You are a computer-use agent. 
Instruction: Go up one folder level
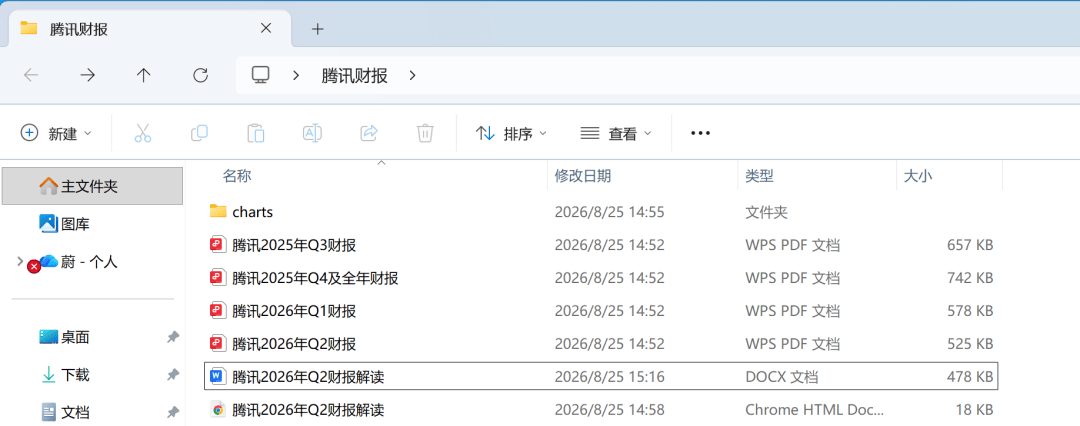click(x=143, y=75)
